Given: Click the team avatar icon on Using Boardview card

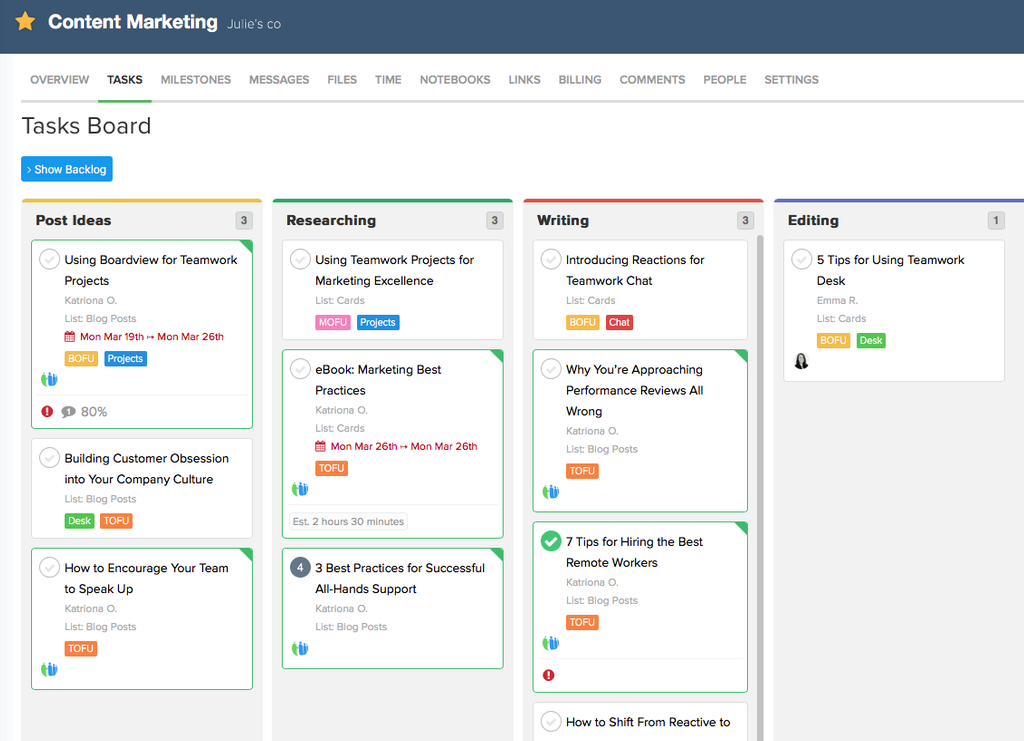Looking at the screenshot, I should click(49, 379).
